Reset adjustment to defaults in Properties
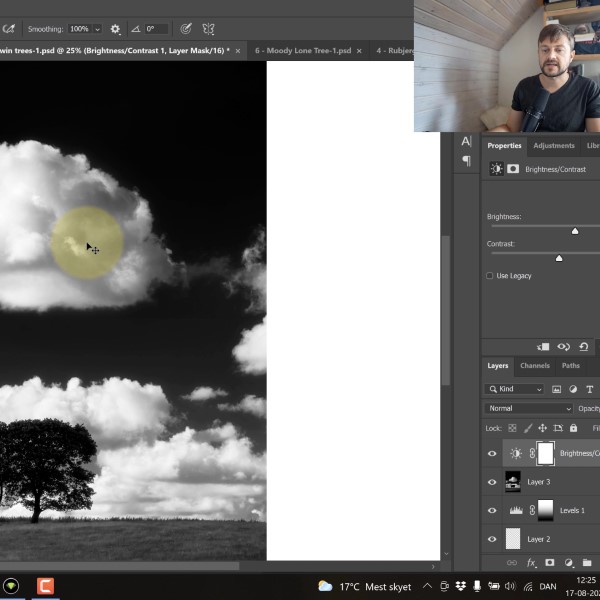 pyautogui.click(x=583, y=347)
